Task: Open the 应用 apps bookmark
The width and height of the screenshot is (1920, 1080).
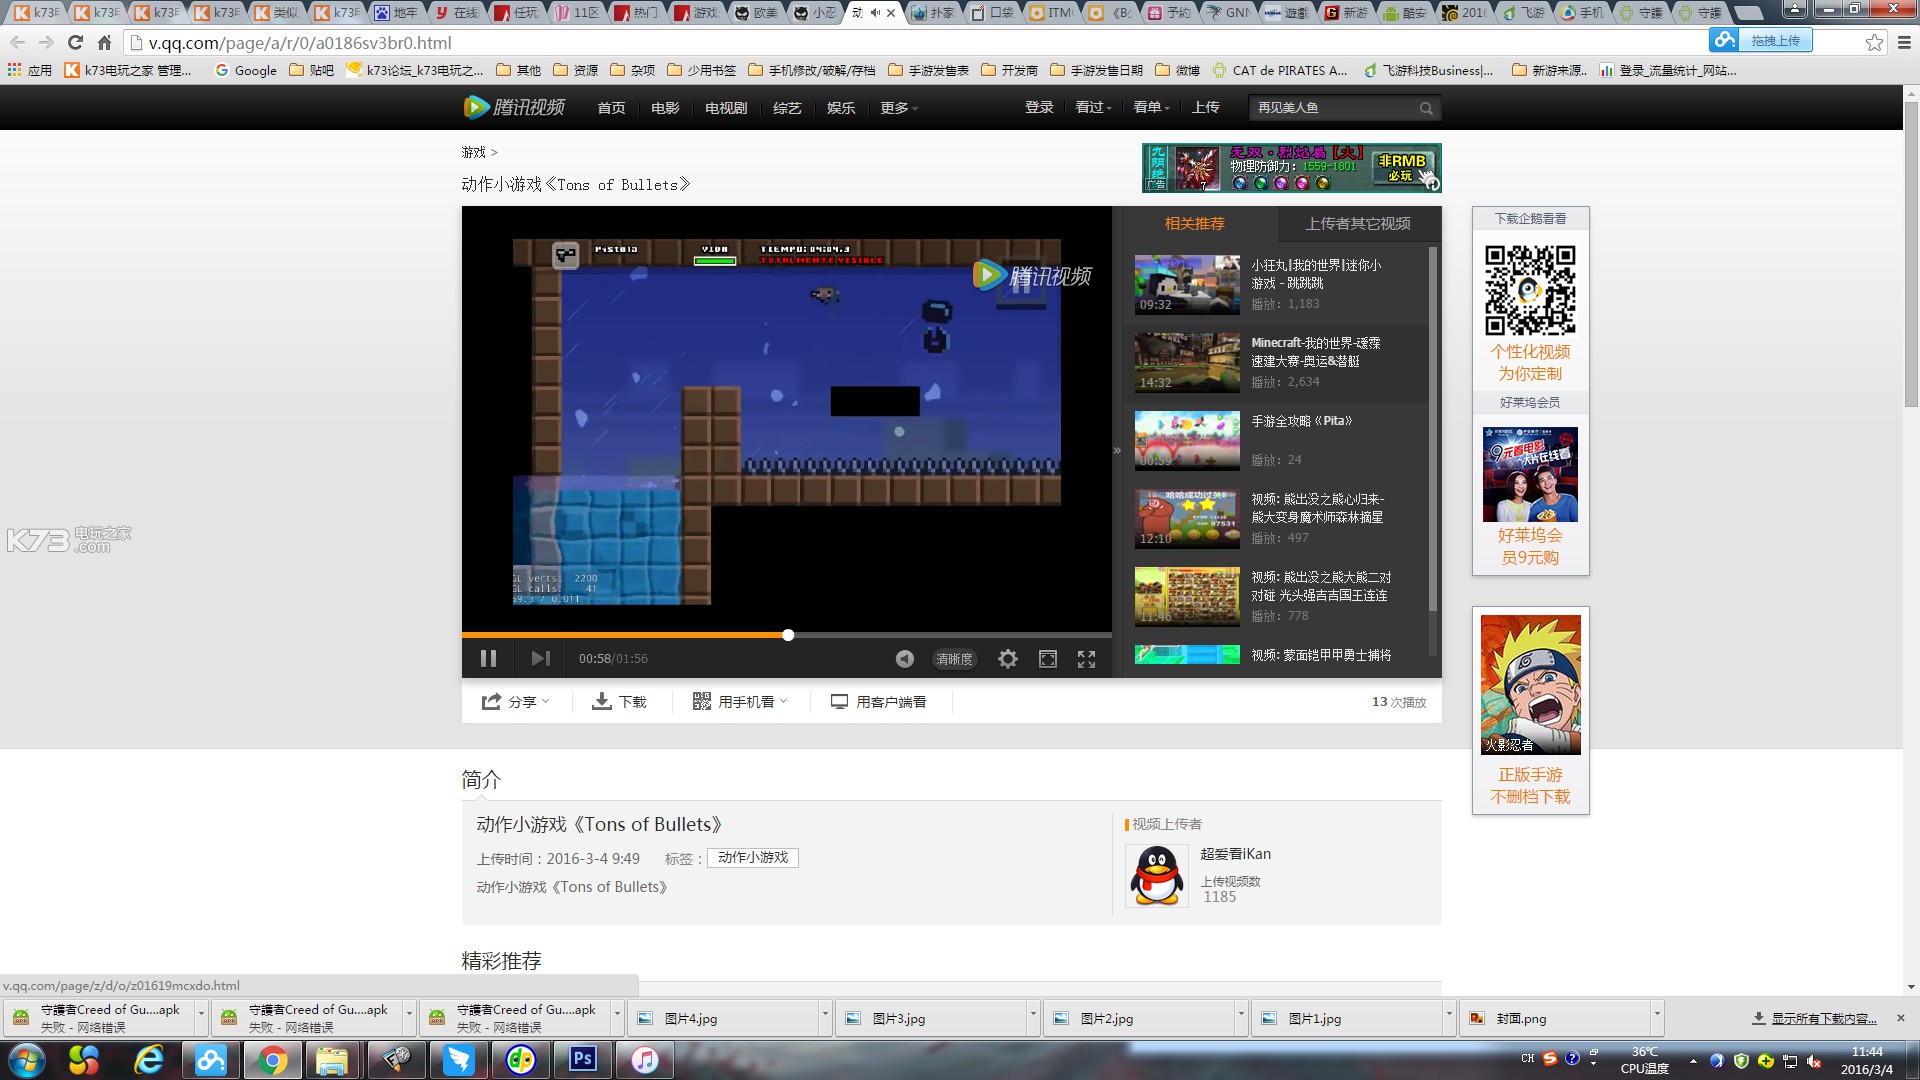Action: pos(30,70)
